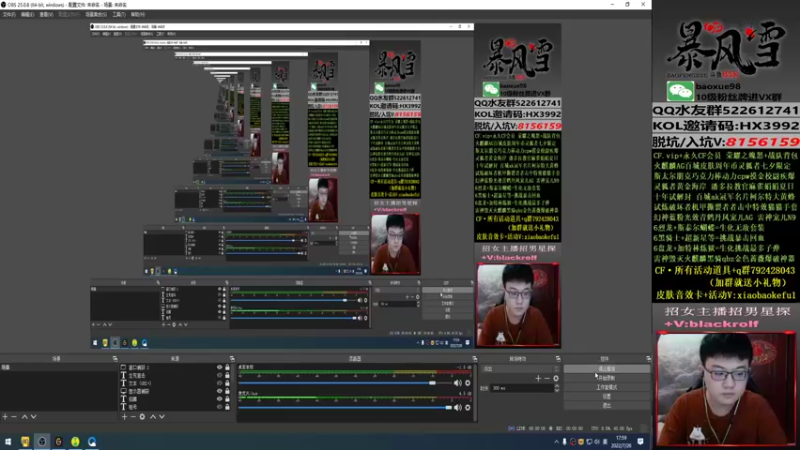
Task: Open the View (查看) menu
Action: tap(46, 15)
